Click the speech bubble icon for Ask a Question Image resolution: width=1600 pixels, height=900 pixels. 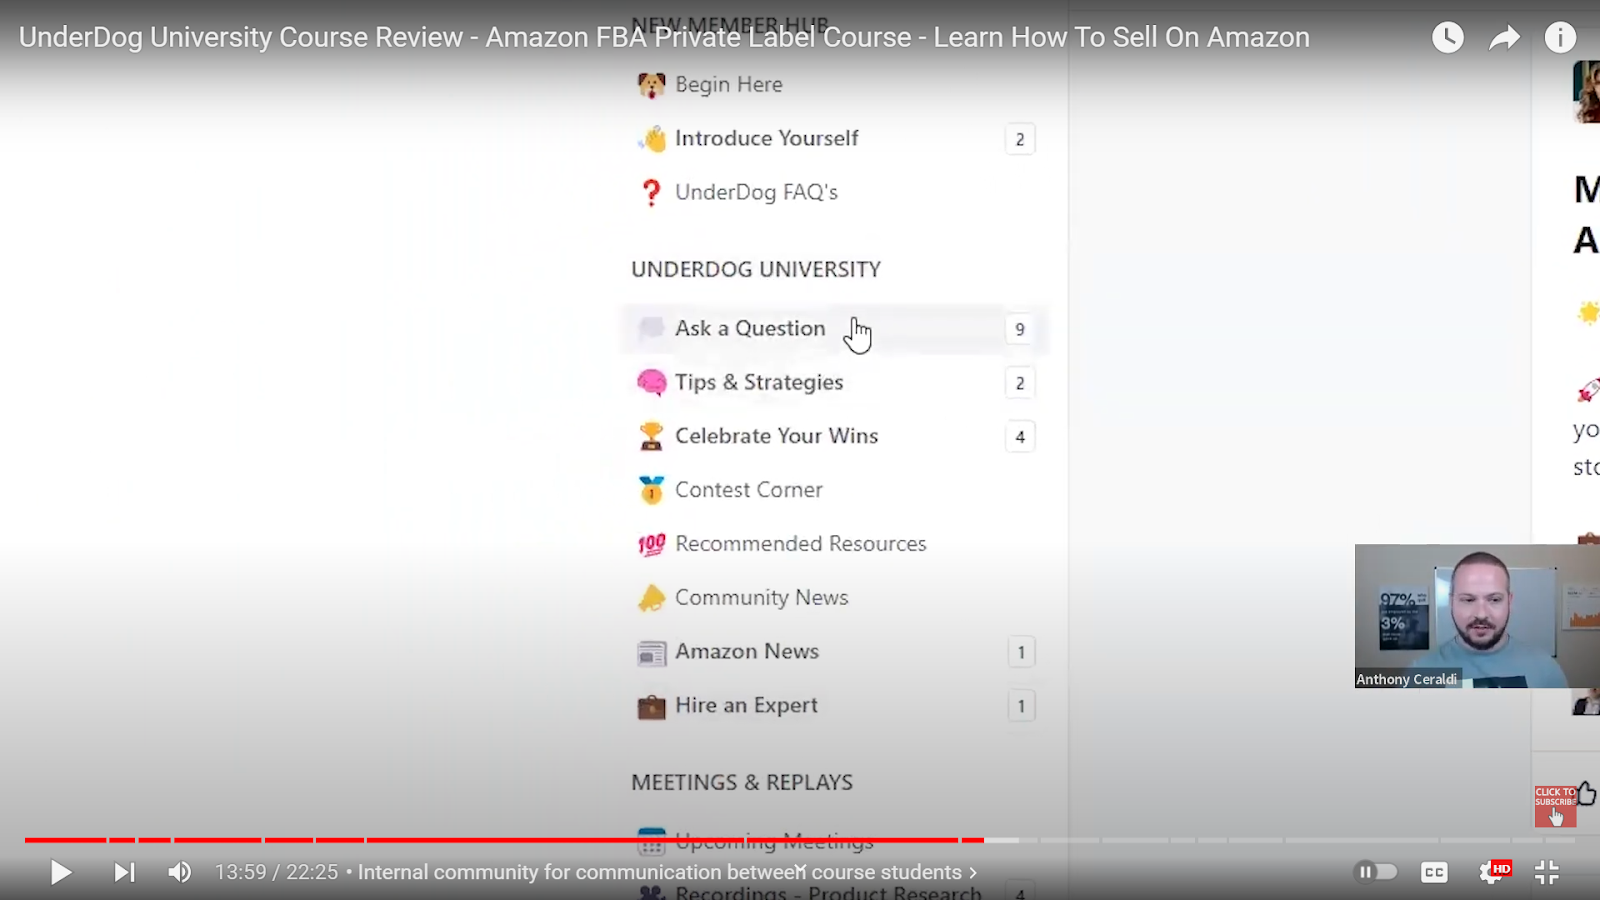point(651,328)
